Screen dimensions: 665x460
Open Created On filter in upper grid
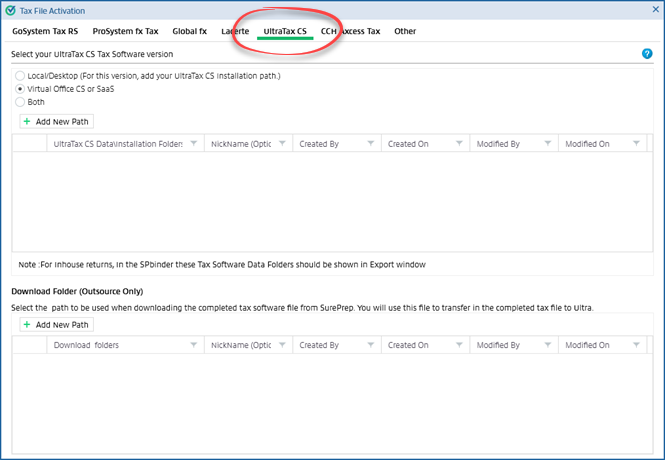point(459,144)
